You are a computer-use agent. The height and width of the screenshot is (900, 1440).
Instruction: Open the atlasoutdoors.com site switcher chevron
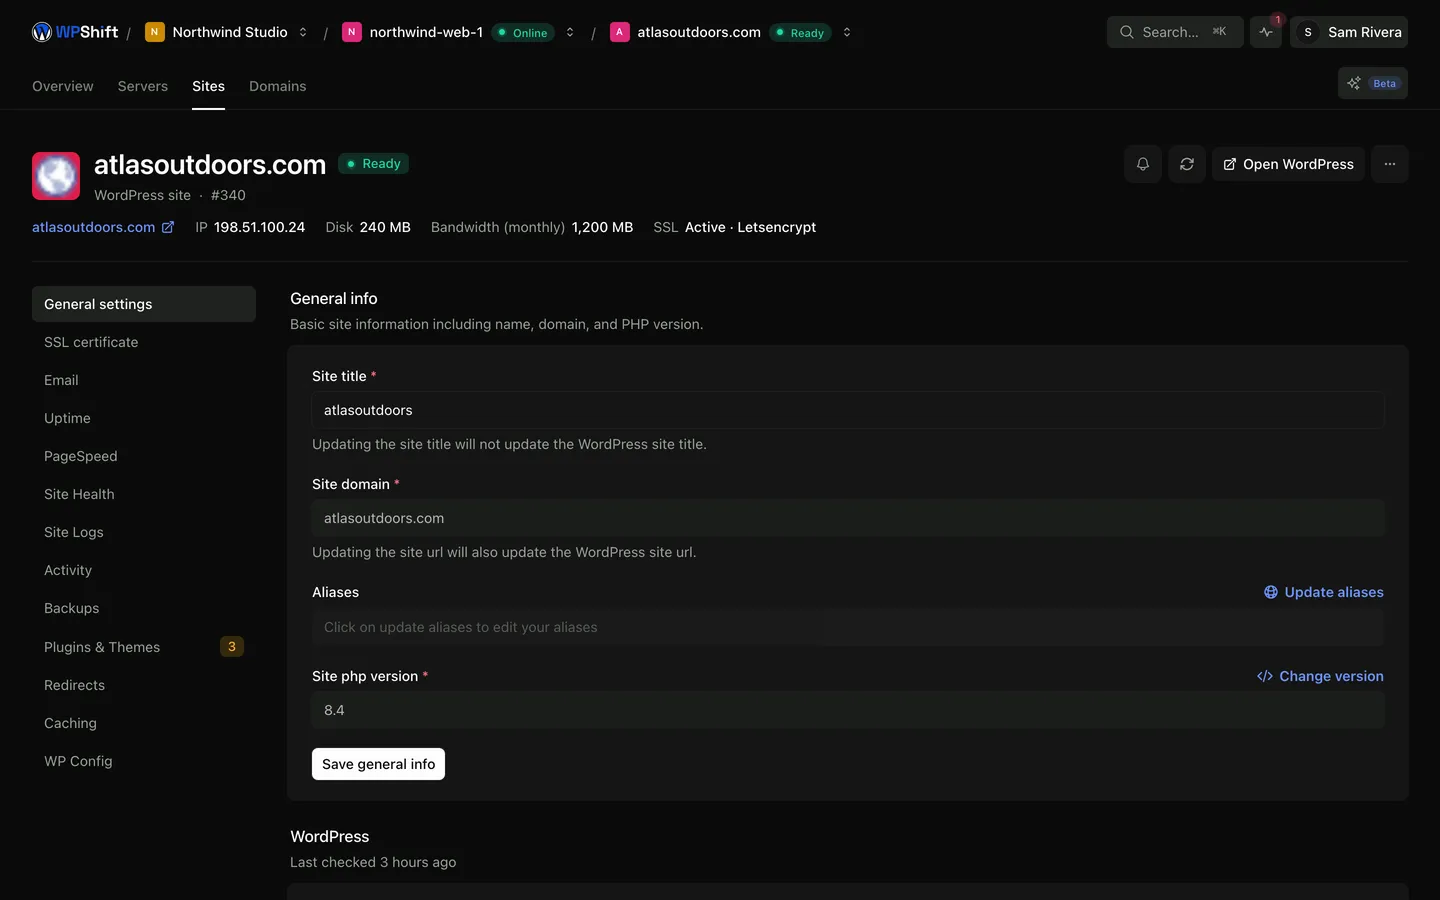(x=847, y=32)
